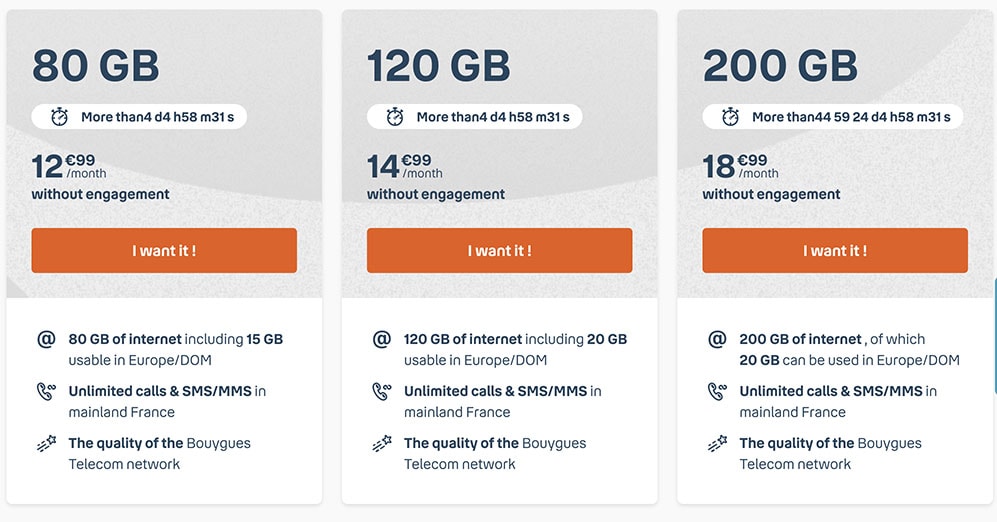Click the stopwatch icon on the 120 GB plan

[395, 117]
